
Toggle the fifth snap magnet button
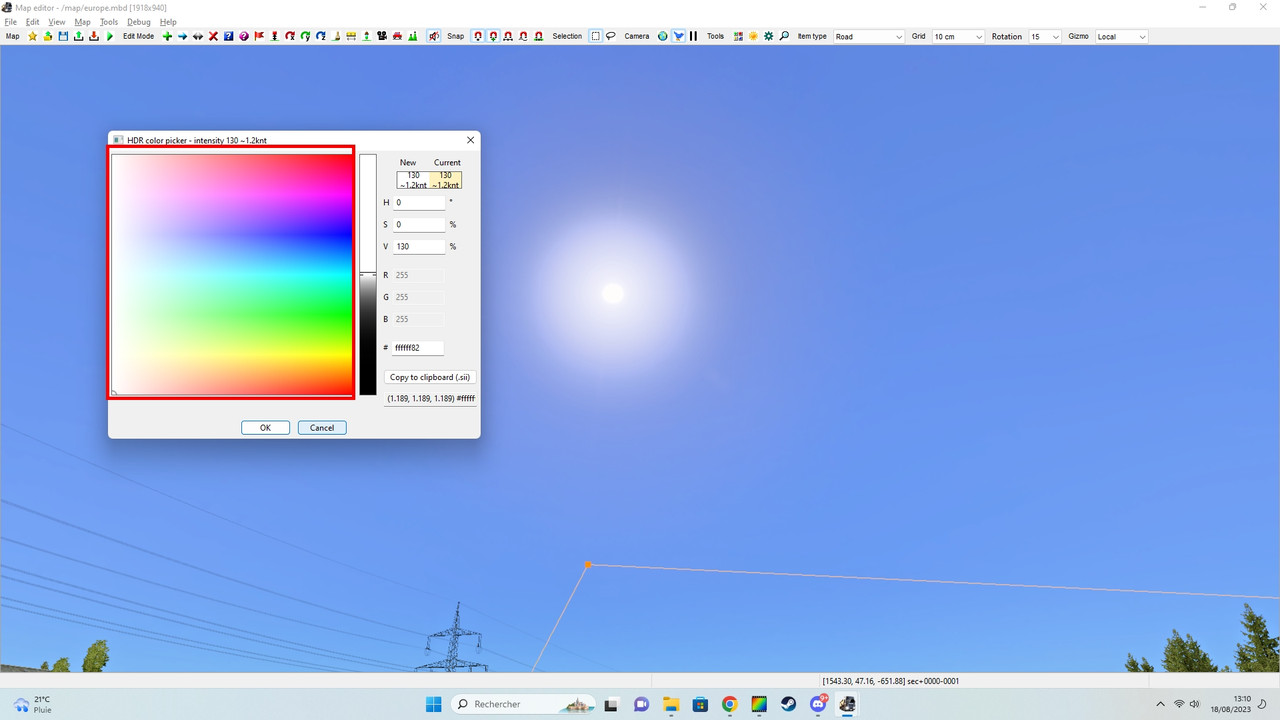pyautogui.click(x=538, y=36)
